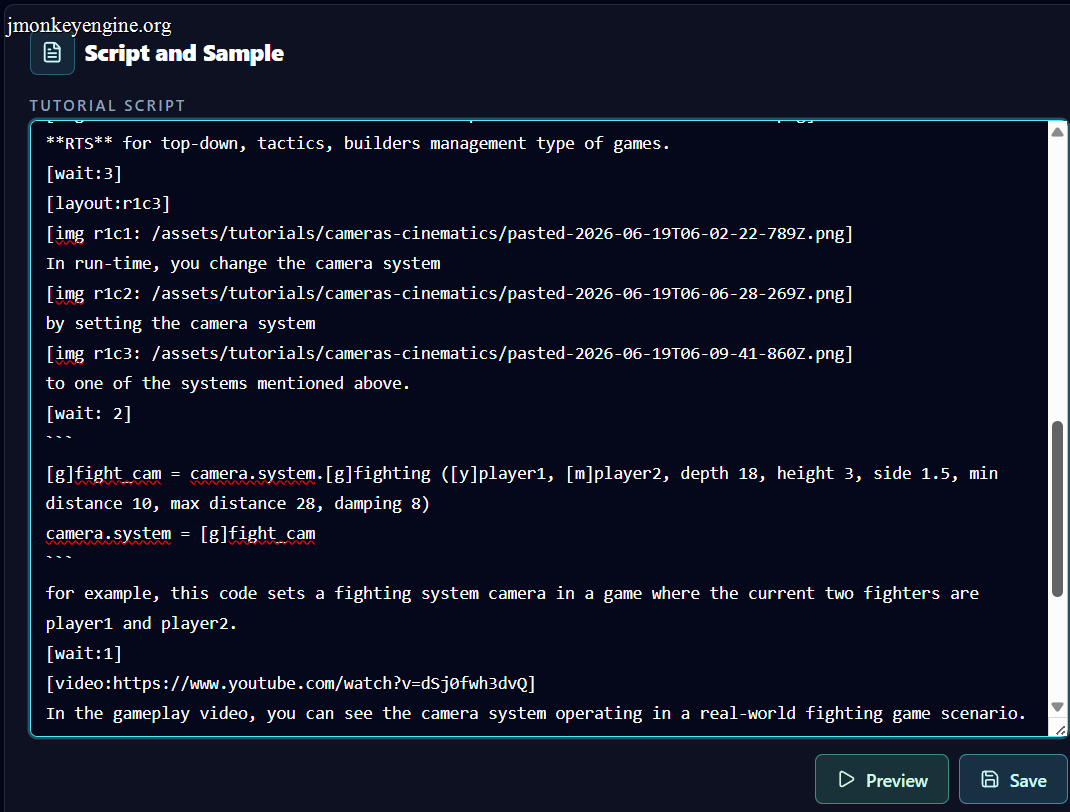Click the line starting "for example, this code sets"
Screen dimensions: 1070x812
pos(512,594)
